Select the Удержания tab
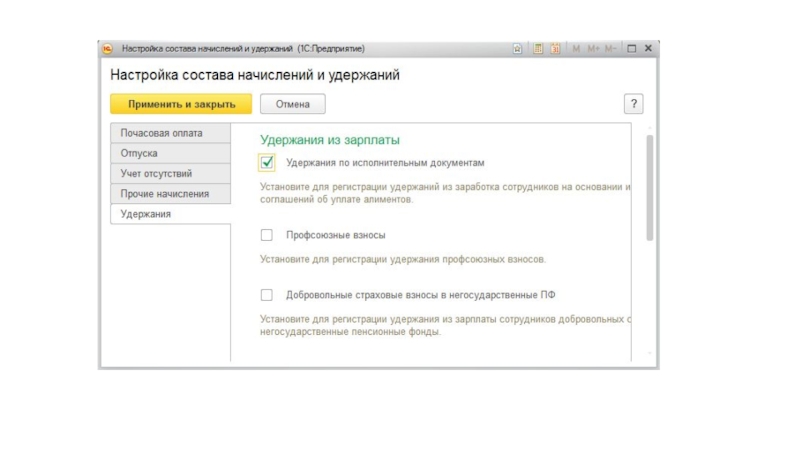This screenshot has width=800, height=450. coord(170,214)
